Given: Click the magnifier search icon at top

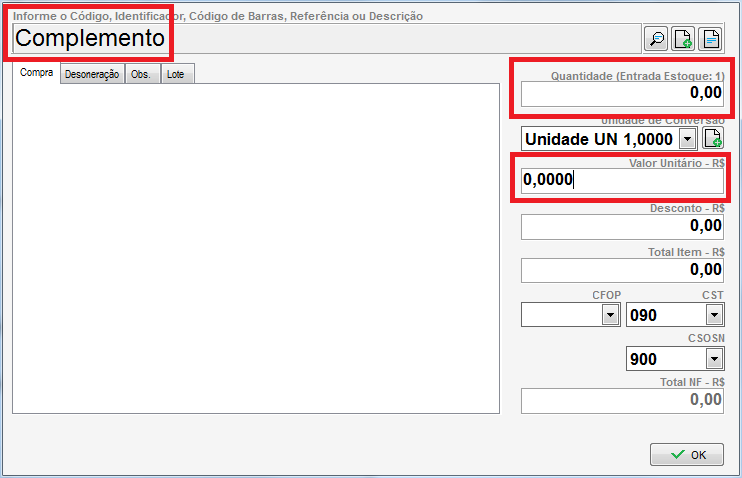Looking at the screenshot, I should click(x=657, y=39).
